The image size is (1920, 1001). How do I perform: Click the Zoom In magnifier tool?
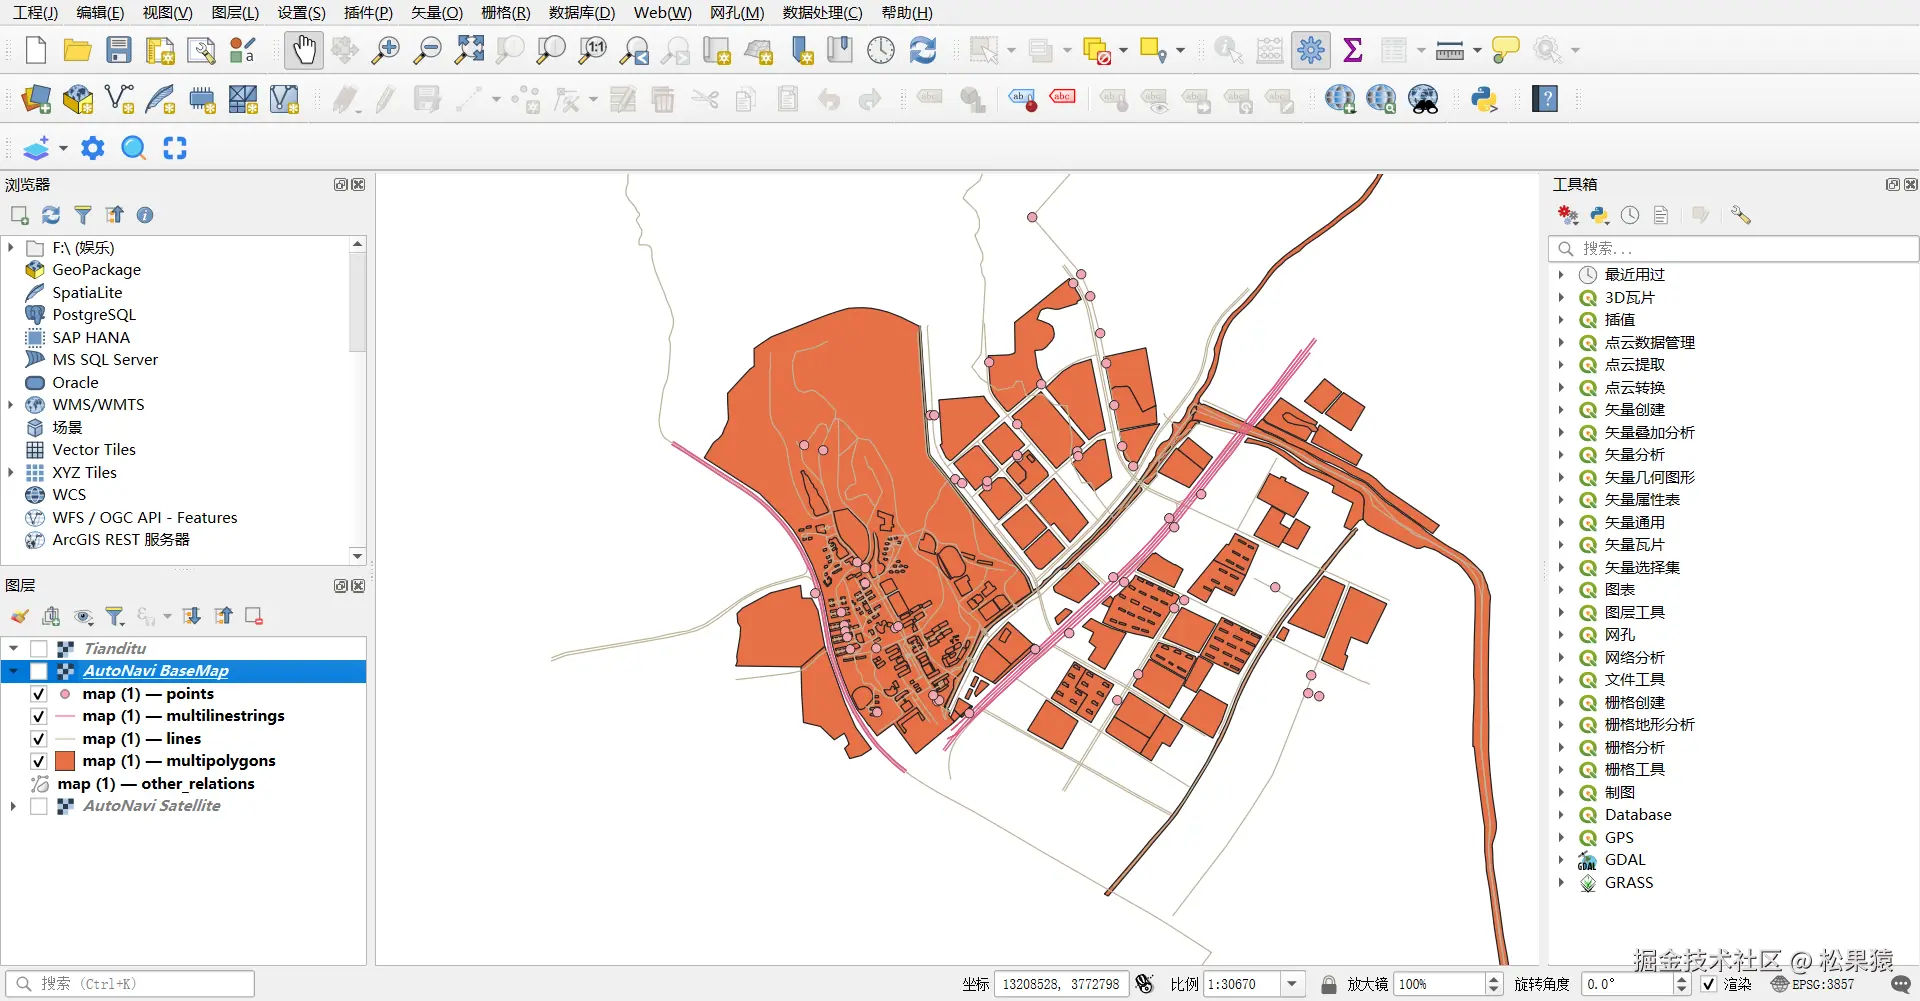[385, 50]
